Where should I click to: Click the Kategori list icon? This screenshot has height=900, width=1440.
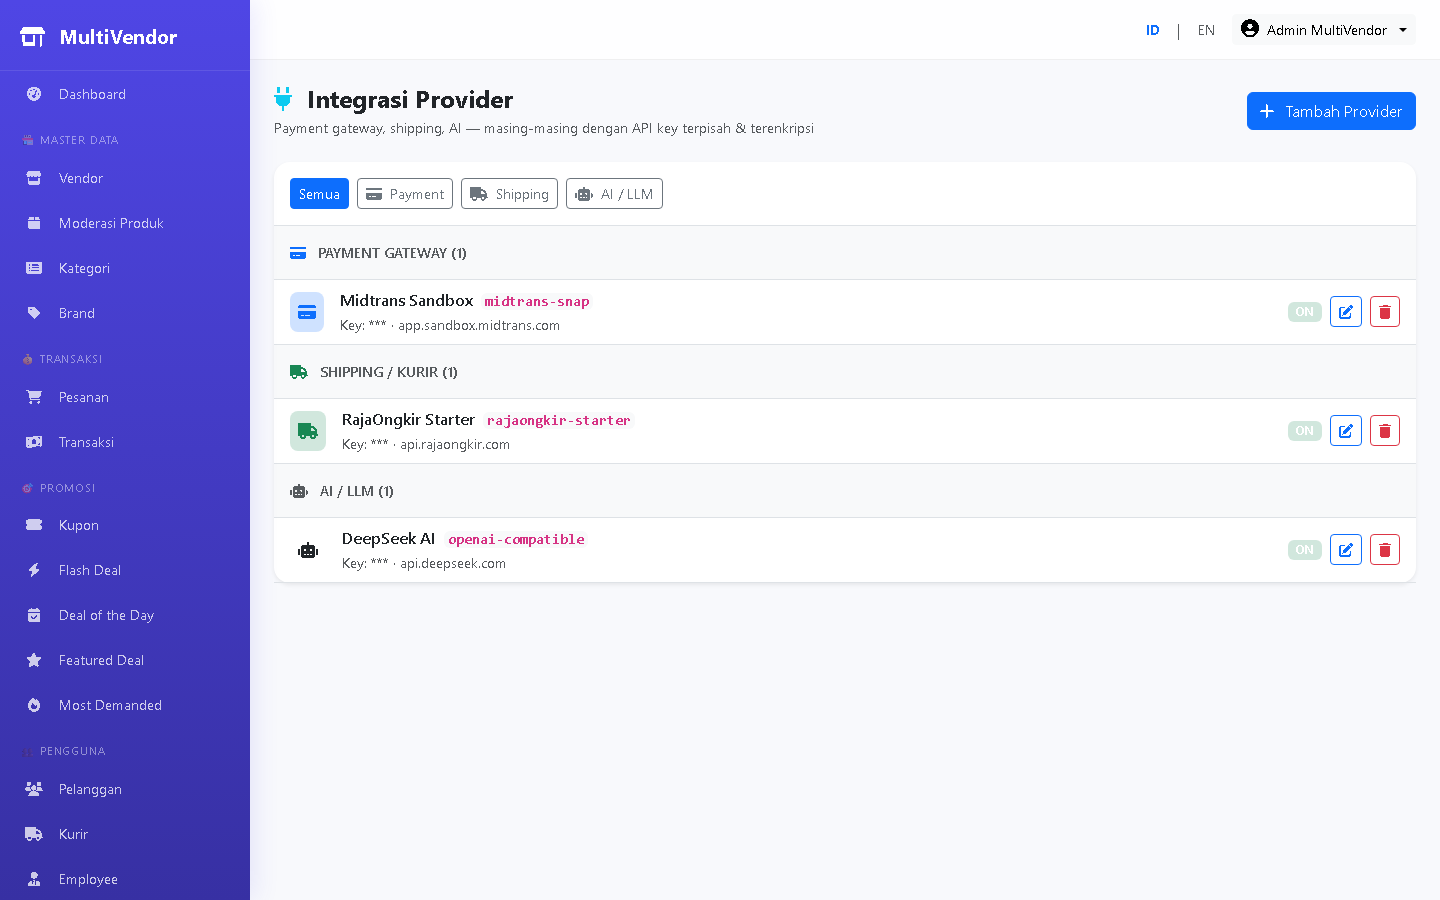pos(34,268)
